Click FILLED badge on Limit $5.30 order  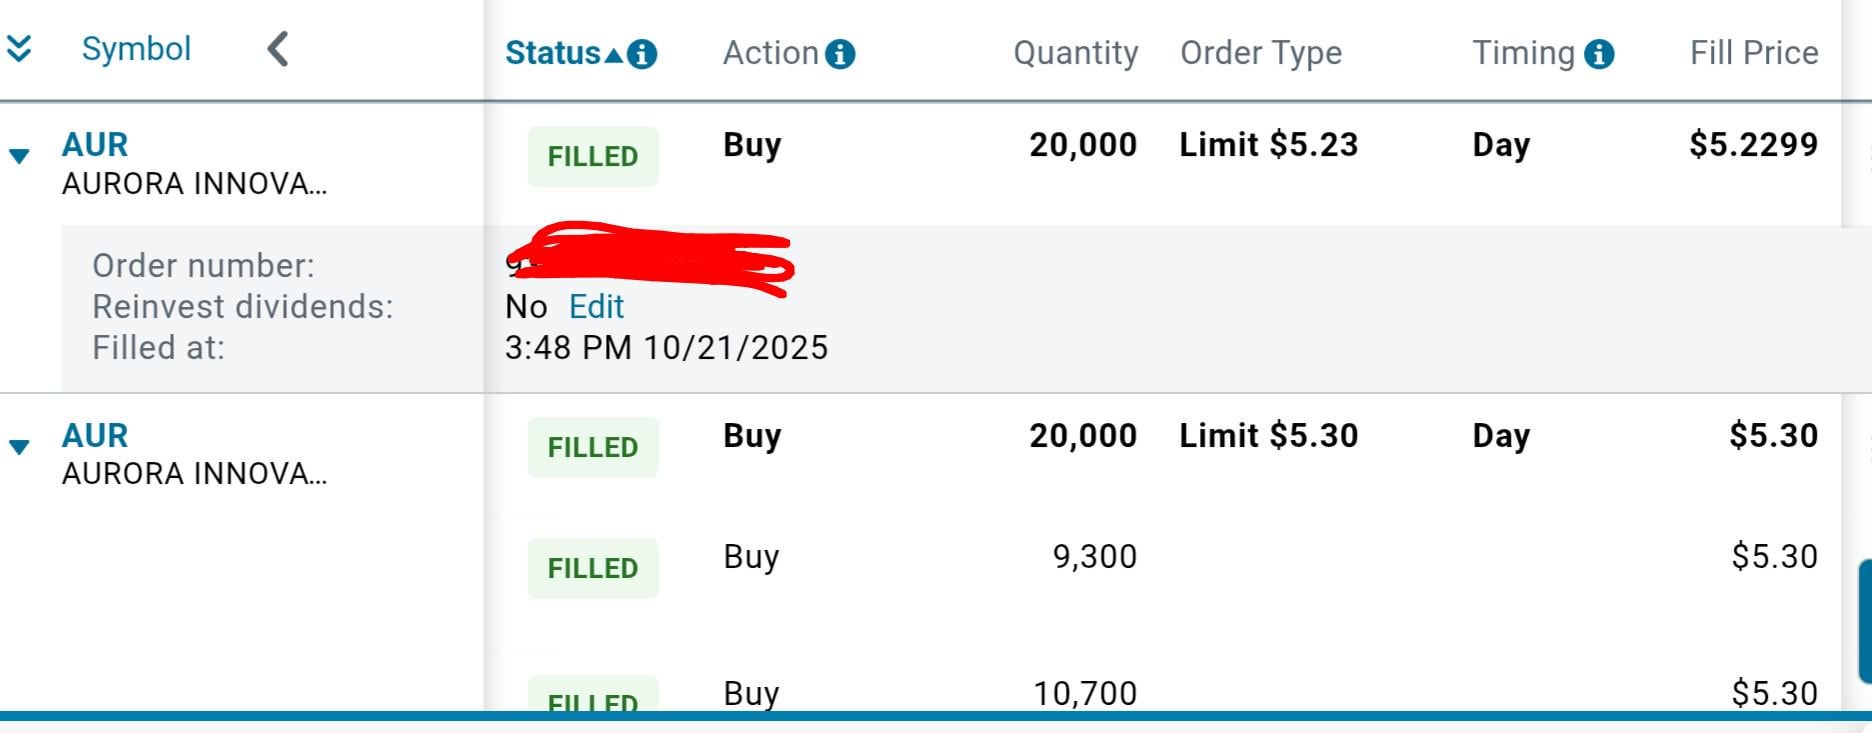(x=593, y=447)
